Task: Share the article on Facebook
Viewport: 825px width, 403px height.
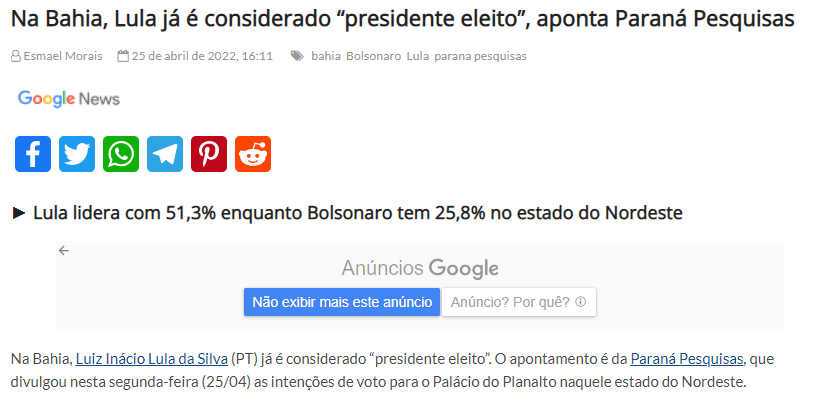Action: [x=33, y=154]
